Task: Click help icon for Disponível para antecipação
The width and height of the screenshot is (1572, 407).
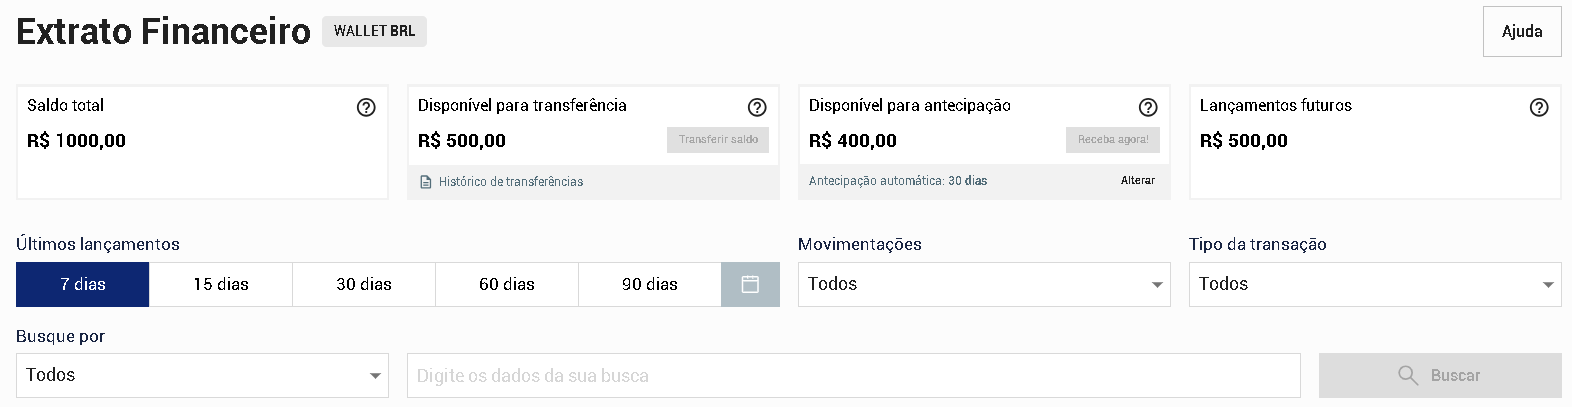Action: [1148, 107]
